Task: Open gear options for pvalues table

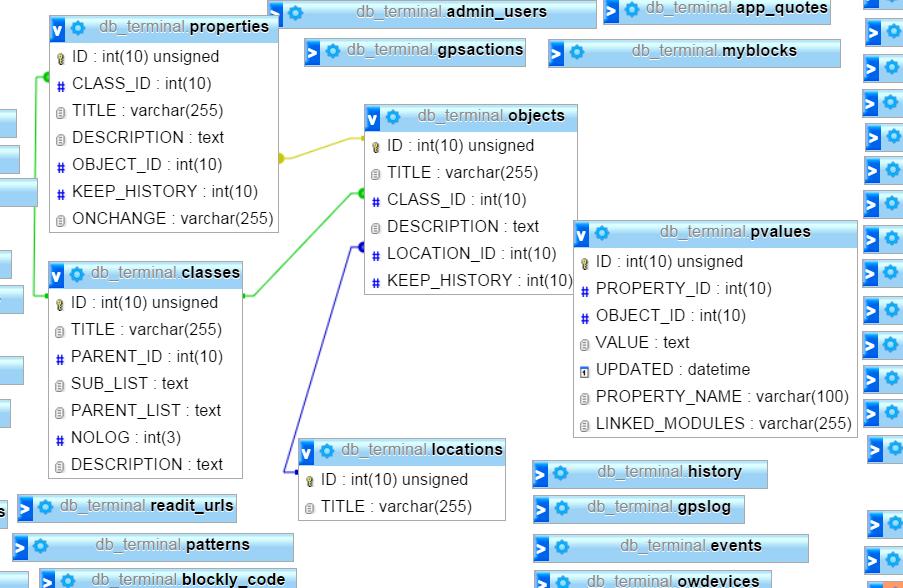Action: point(602,233)
